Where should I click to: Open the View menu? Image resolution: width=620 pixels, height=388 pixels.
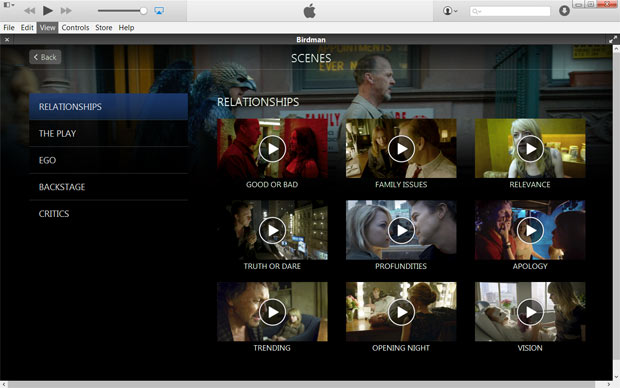47,28
